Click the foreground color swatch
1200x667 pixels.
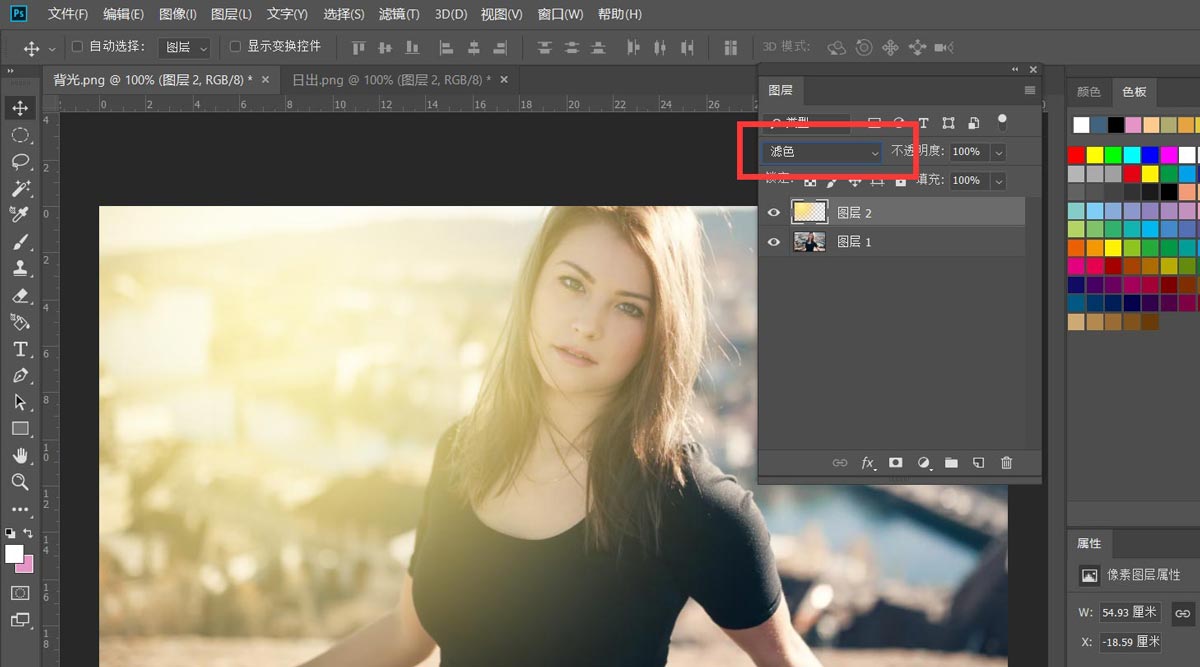(x=14, y=554)
